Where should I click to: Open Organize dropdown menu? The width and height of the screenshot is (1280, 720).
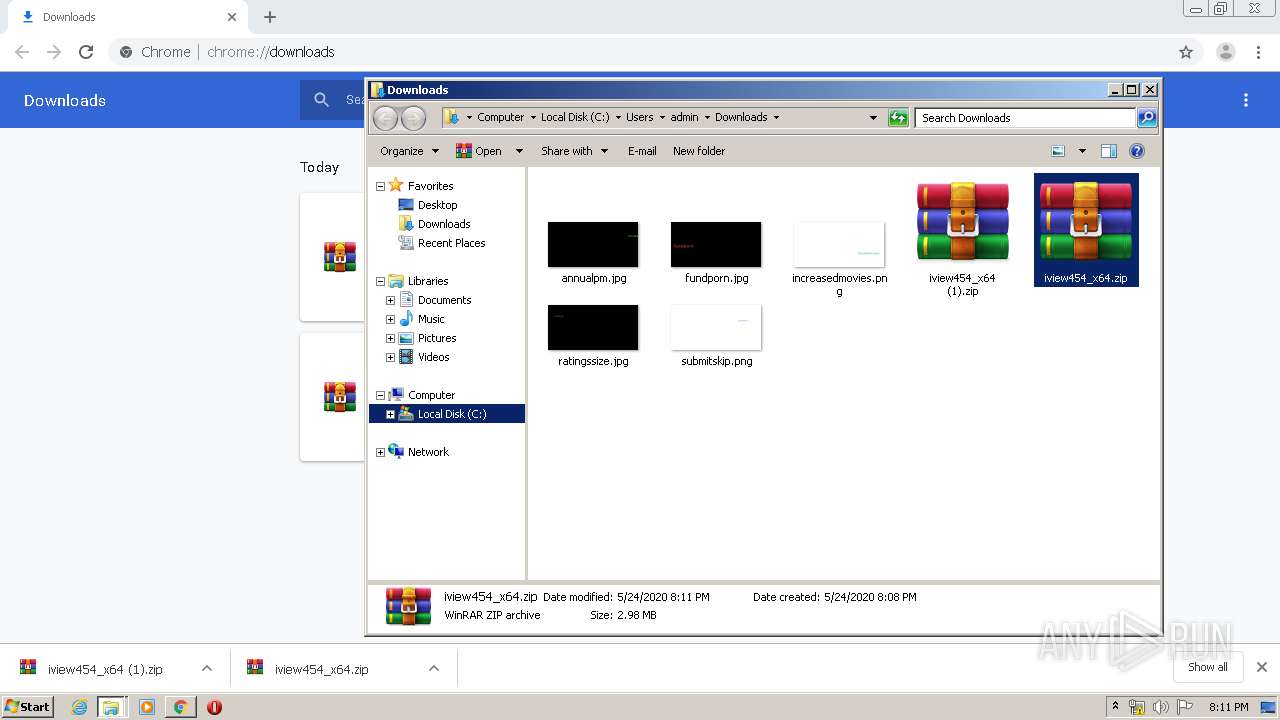[x=409, y=151]
